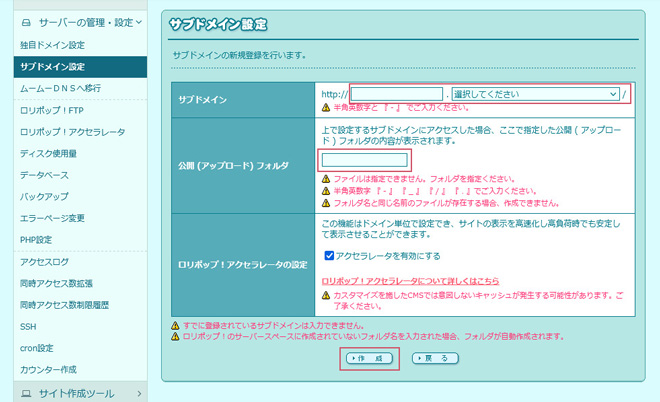
Task: Open PHP設定 in the sidebar
Action: [35, 240]
